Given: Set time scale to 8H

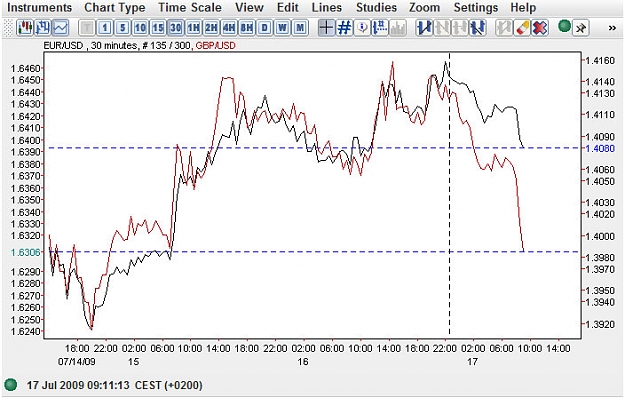Looking at the screenshot, I should pyautogui.click(x=247, y=28).
